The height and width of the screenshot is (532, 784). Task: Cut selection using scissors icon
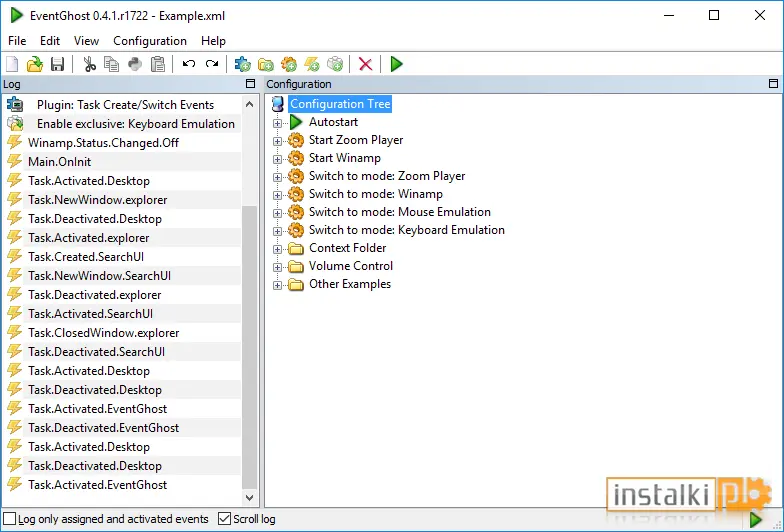point(90,64)
